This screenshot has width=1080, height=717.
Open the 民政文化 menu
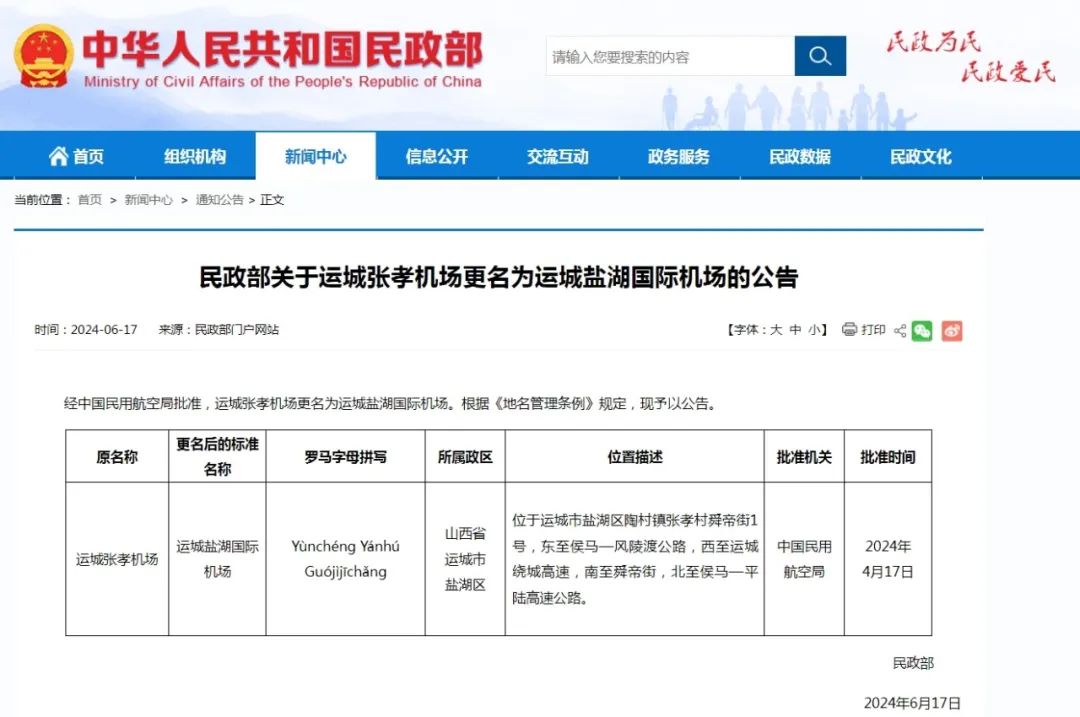click(921, 156)
